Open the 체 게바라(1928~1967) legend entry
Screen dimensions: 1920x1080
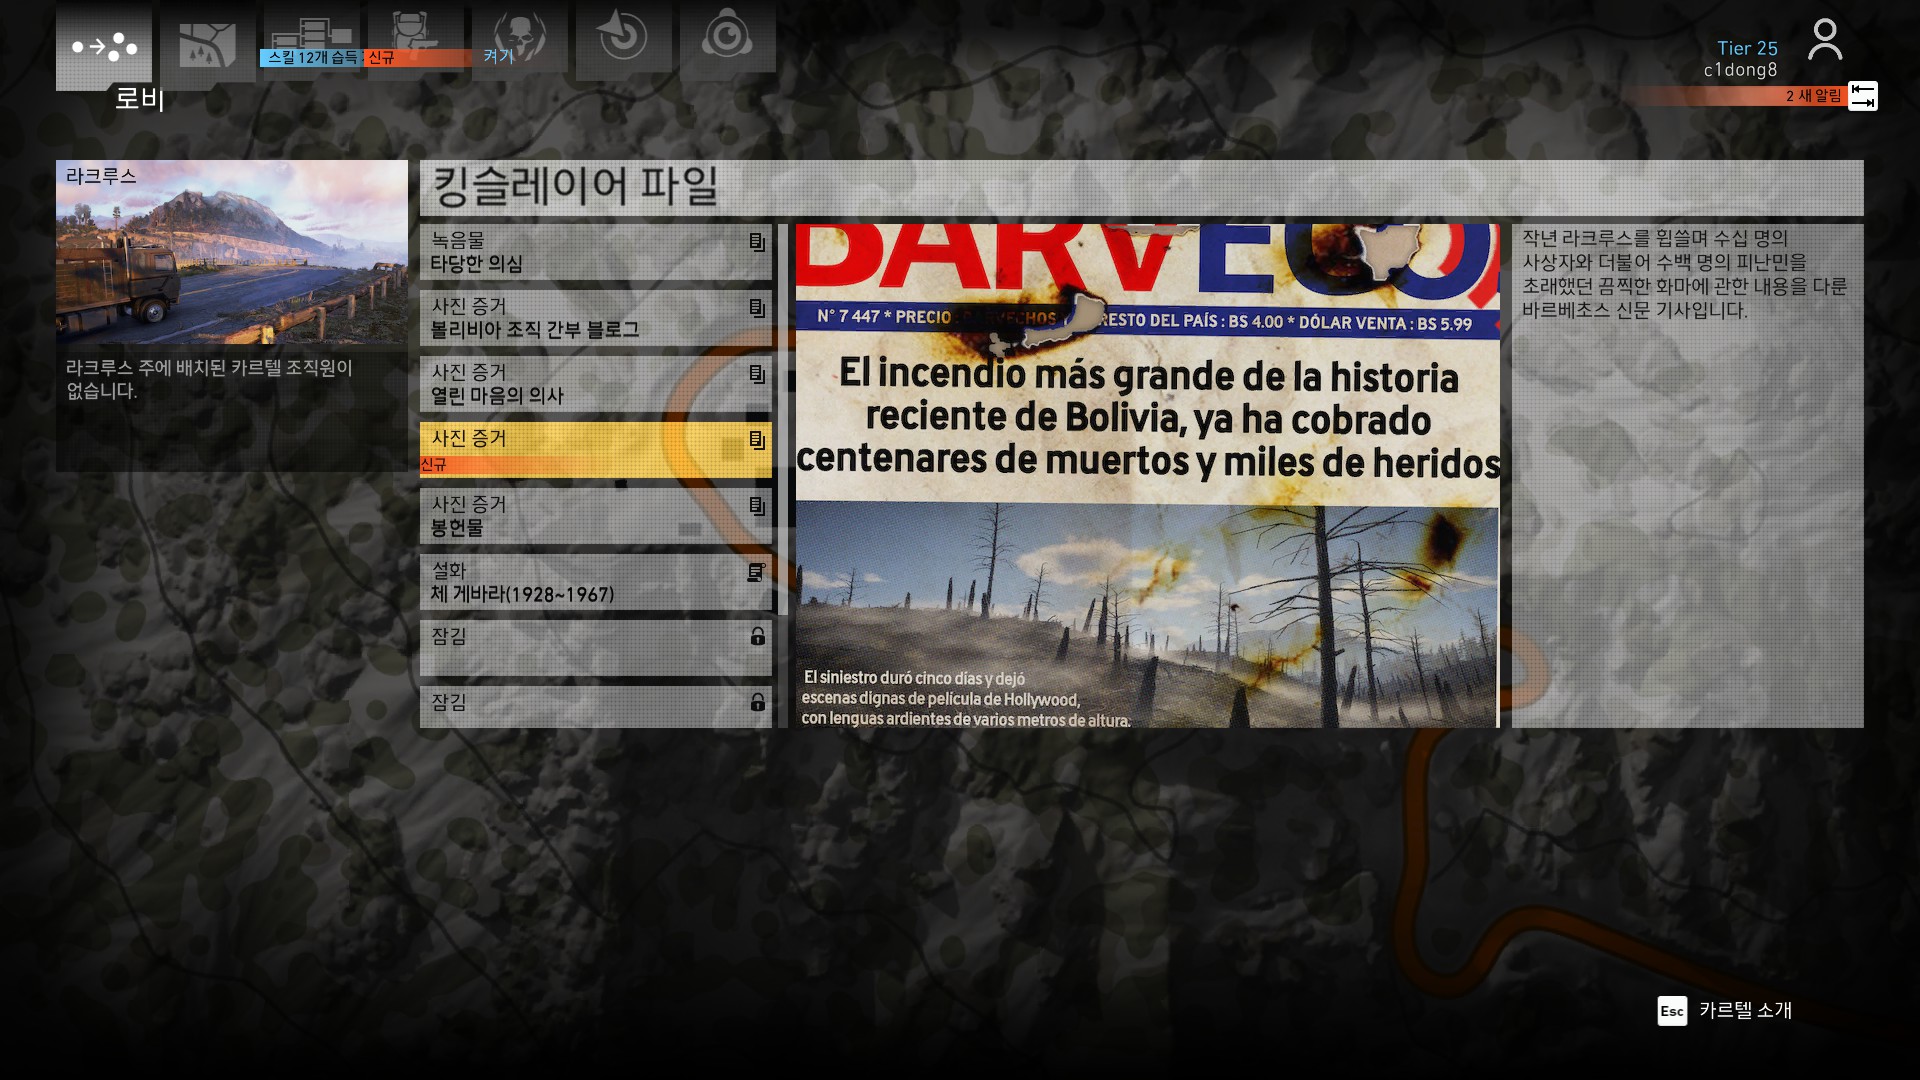click(x=595, y=582)
